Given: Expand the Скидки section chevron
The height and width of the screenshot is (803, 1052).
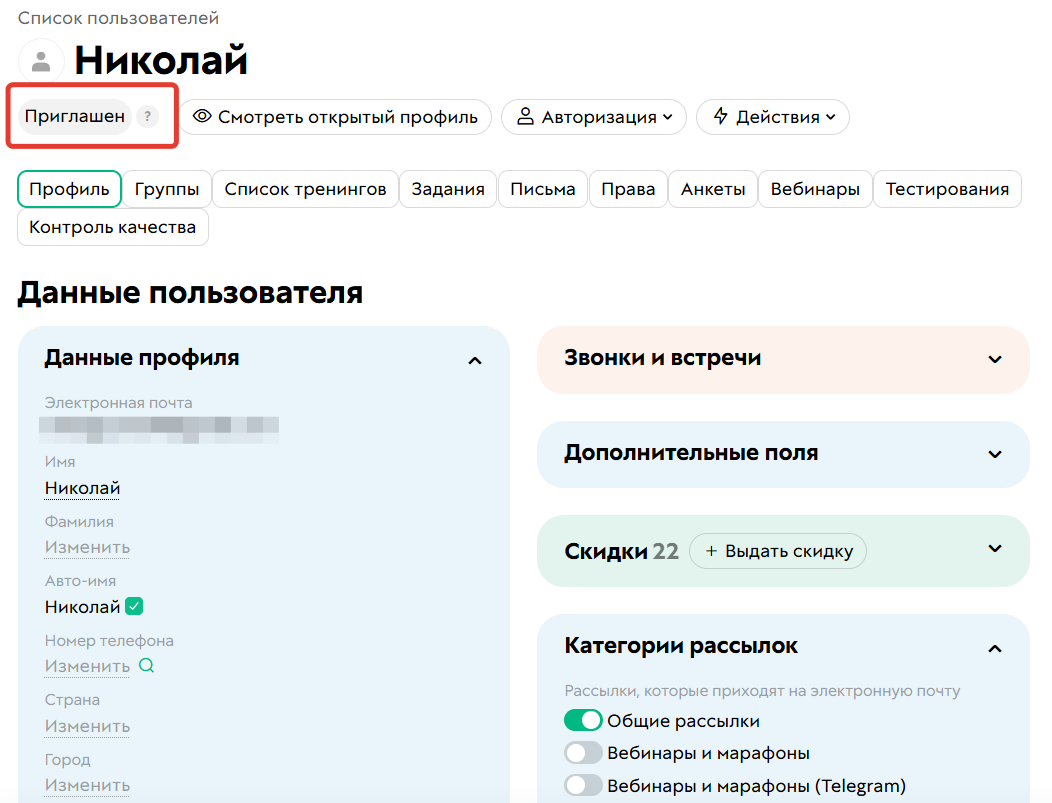Looking at the screenshot, I should [995, 548].
